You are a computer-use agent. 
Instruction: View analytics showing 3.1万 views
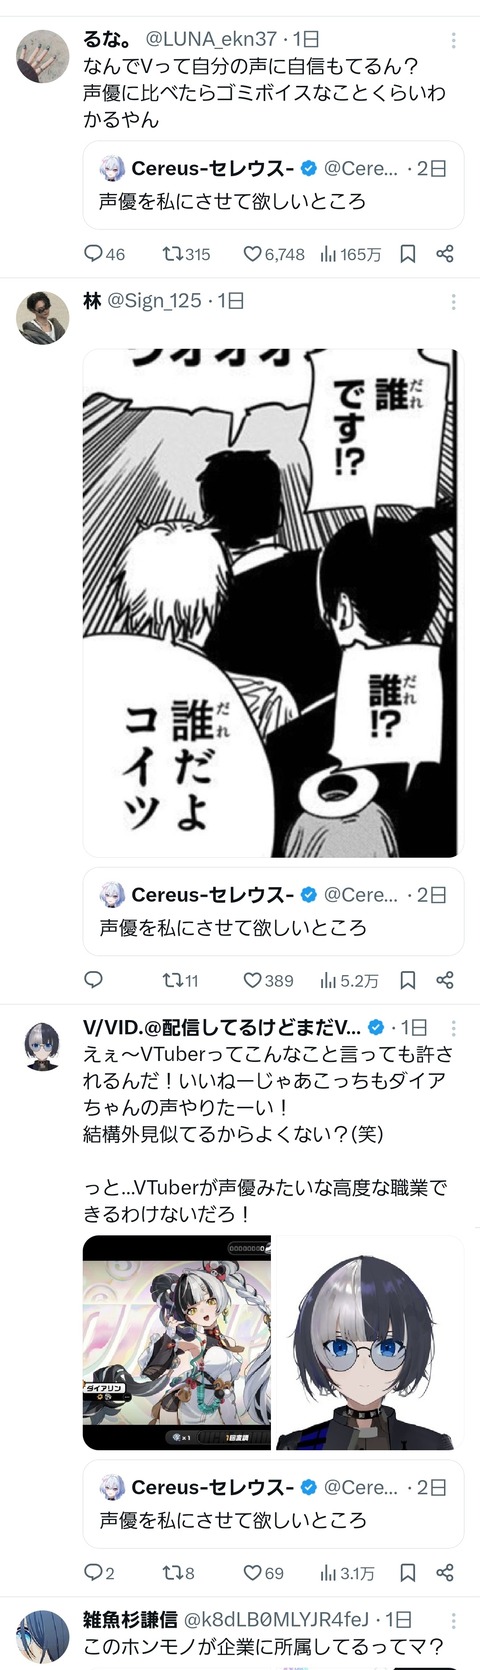point(347,1573)
